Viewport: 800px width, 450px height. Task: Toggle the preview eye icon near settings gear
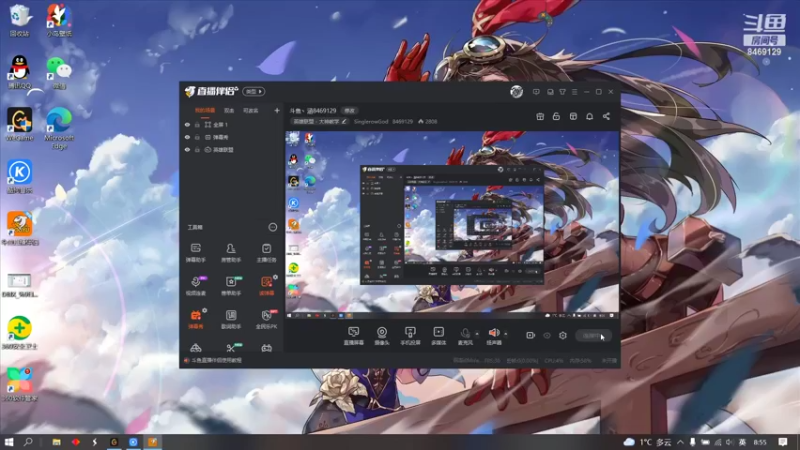point(547,335)
